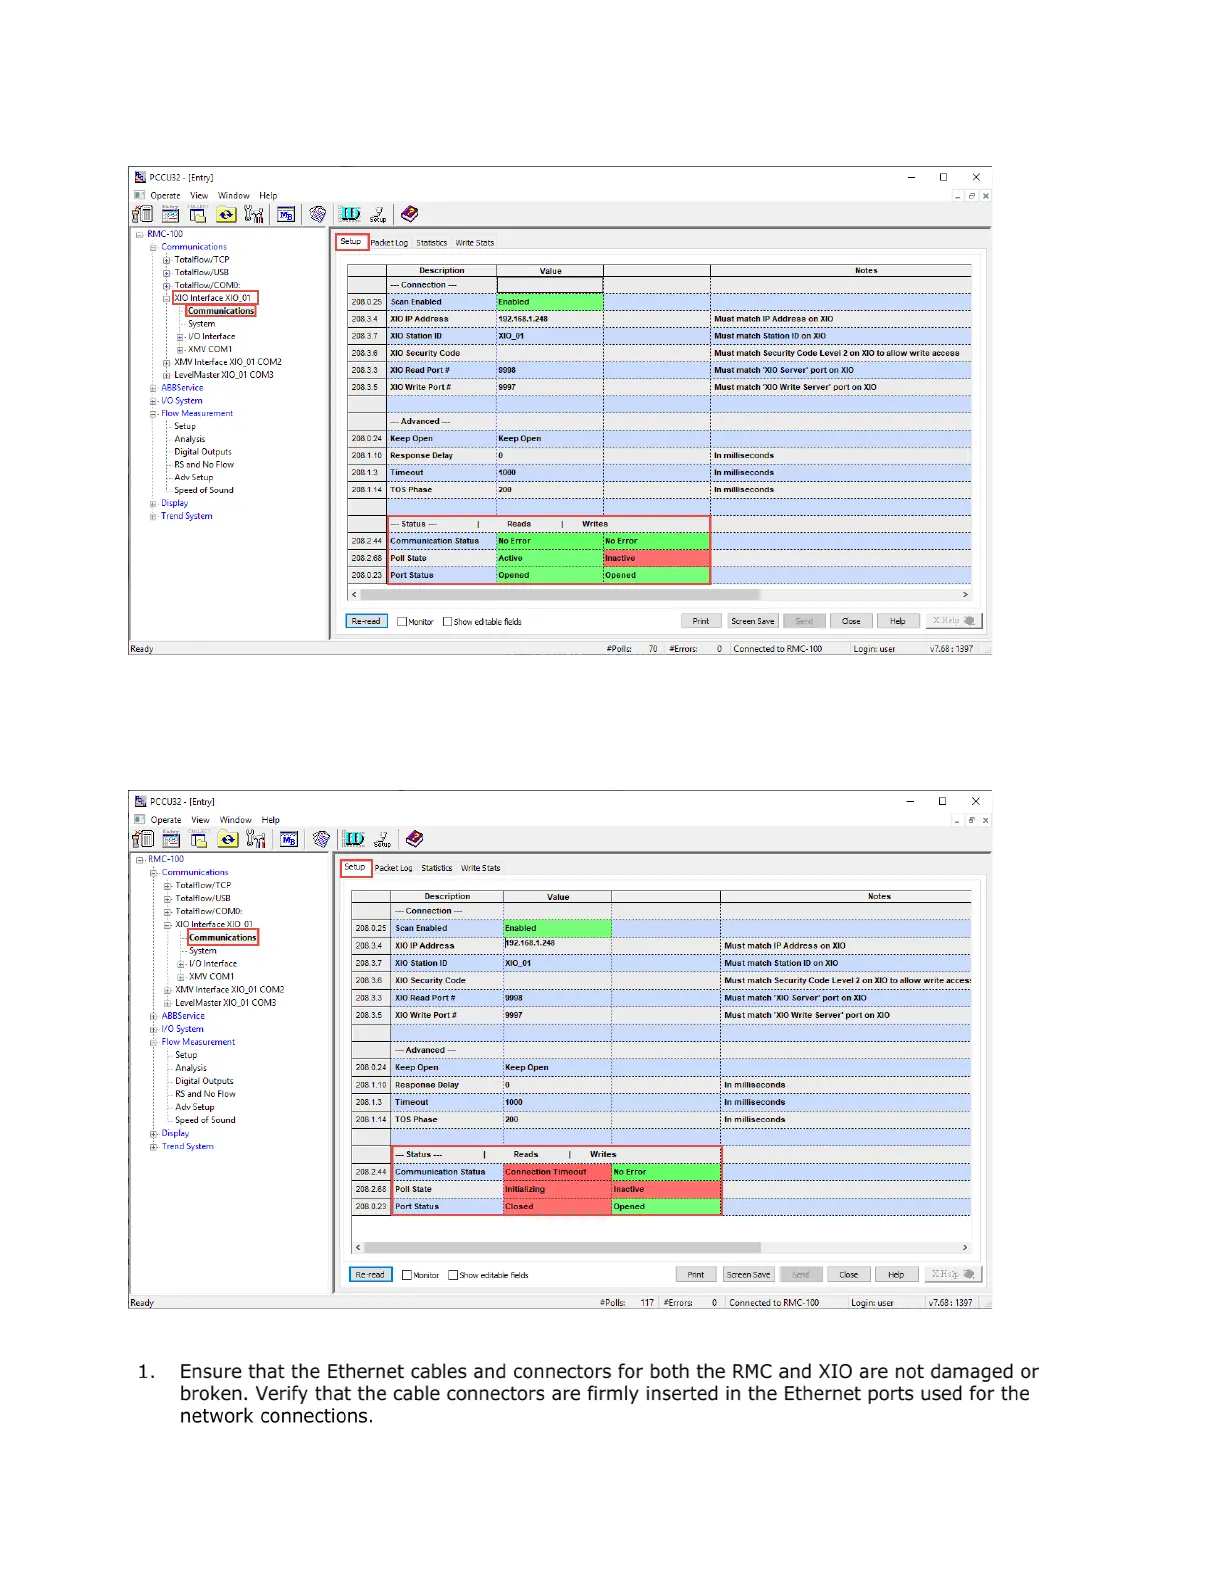Image resolution: width=1224 pixels, height=1584 pixels.
Task: Click Close button in upper window
Action: tap(851, 621)
